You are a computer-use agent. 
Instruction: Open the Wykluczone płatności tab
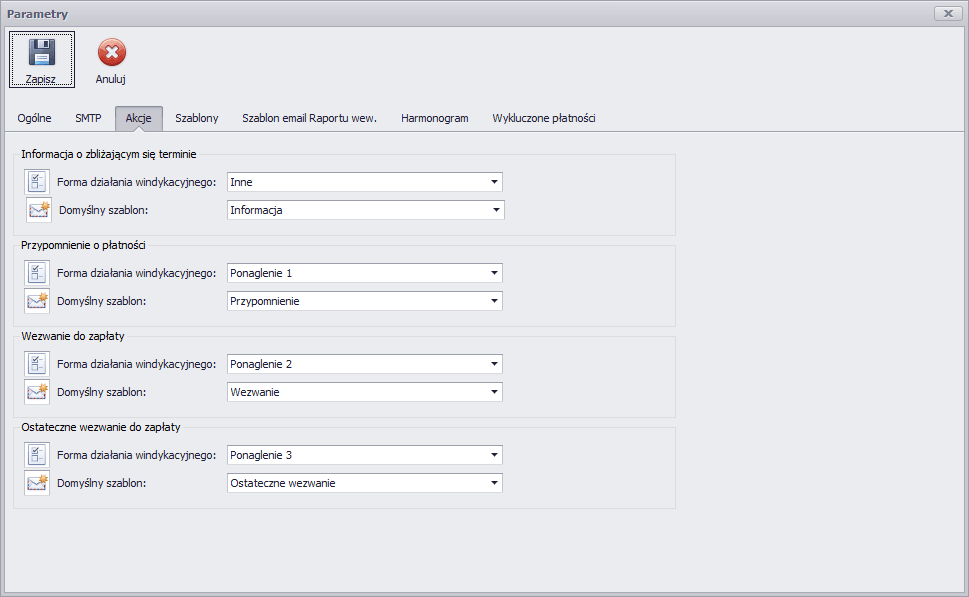pos(544,118)
